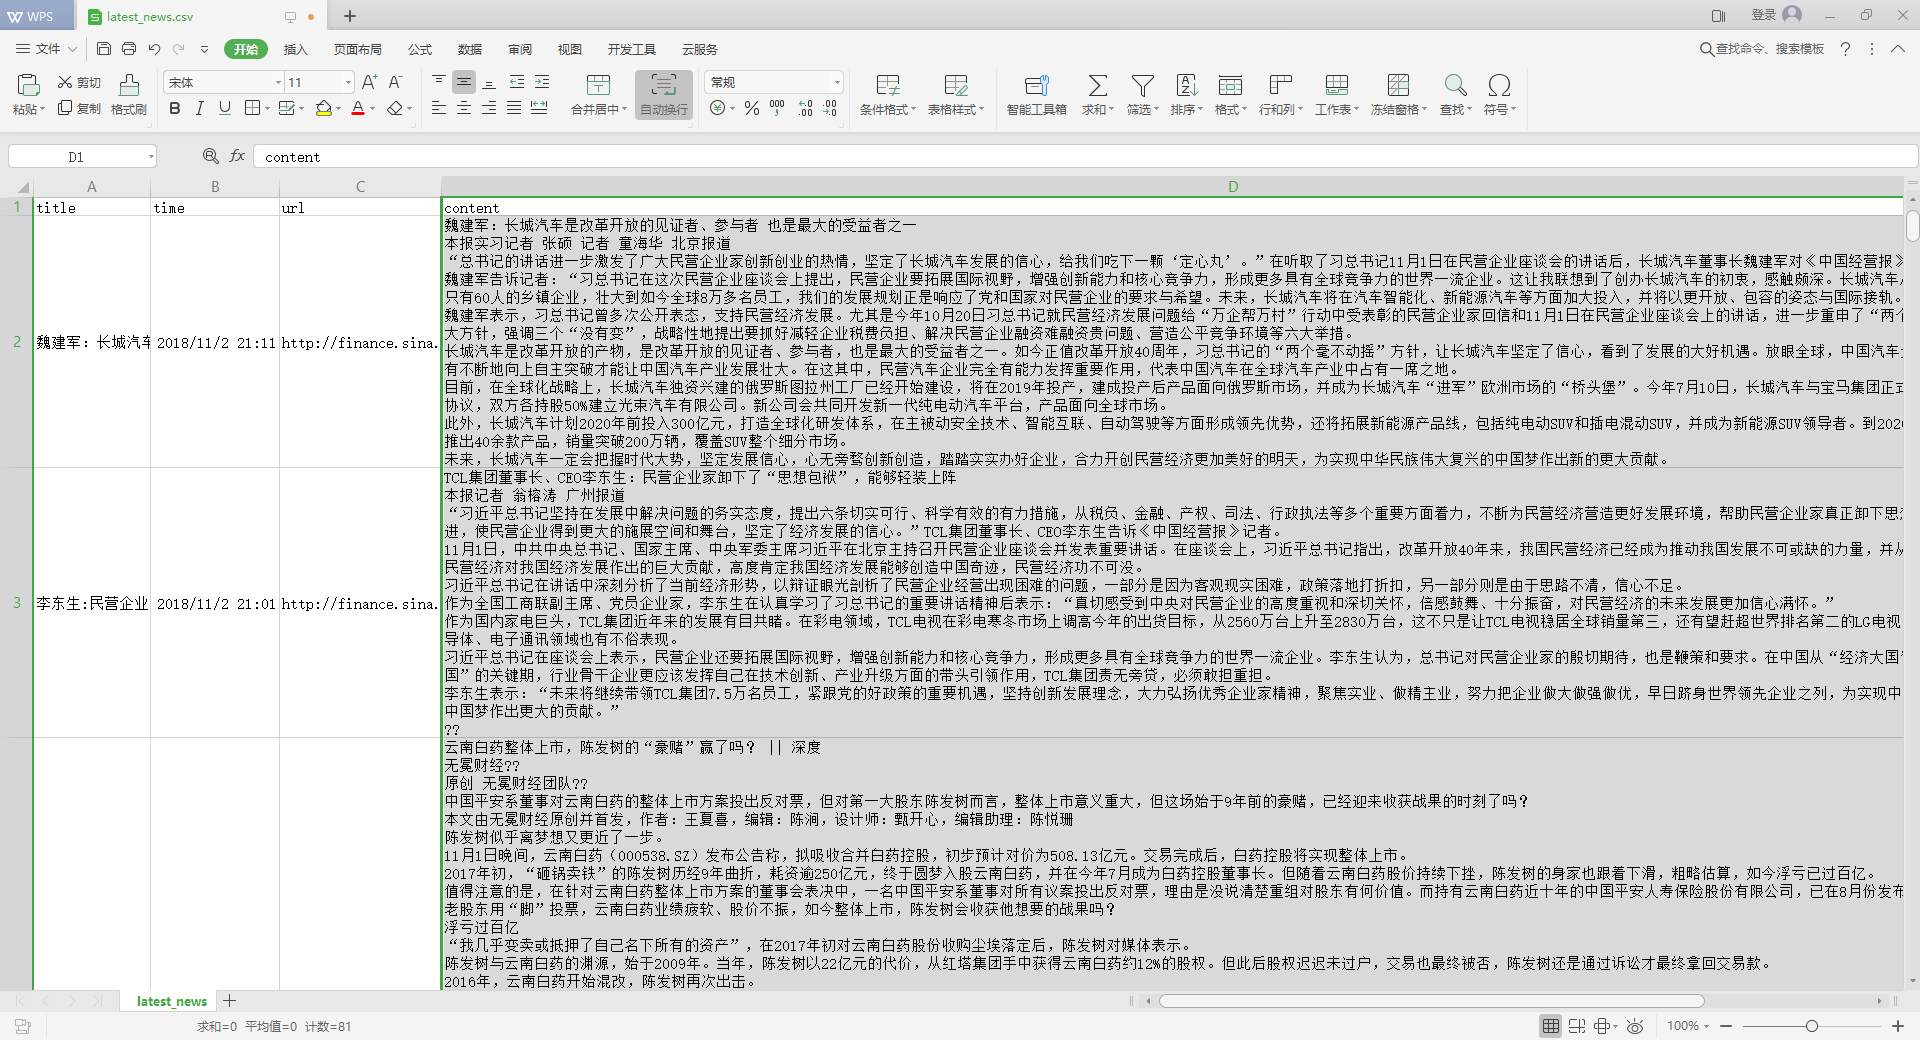The height and width of the screenshot is (1040, 1920).
Task: Toggle italic formatting
Action: tap(199, 108)
